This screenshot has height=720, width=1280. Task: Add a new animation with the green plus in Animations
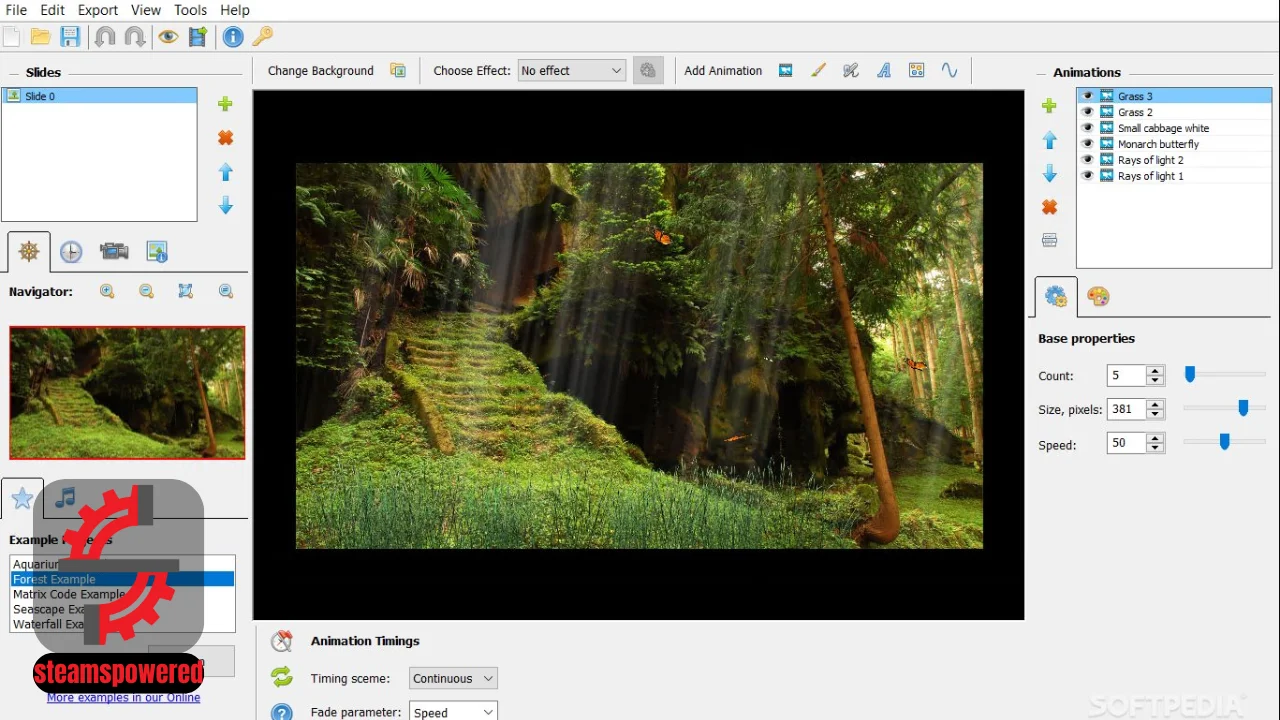point(1049,106)
